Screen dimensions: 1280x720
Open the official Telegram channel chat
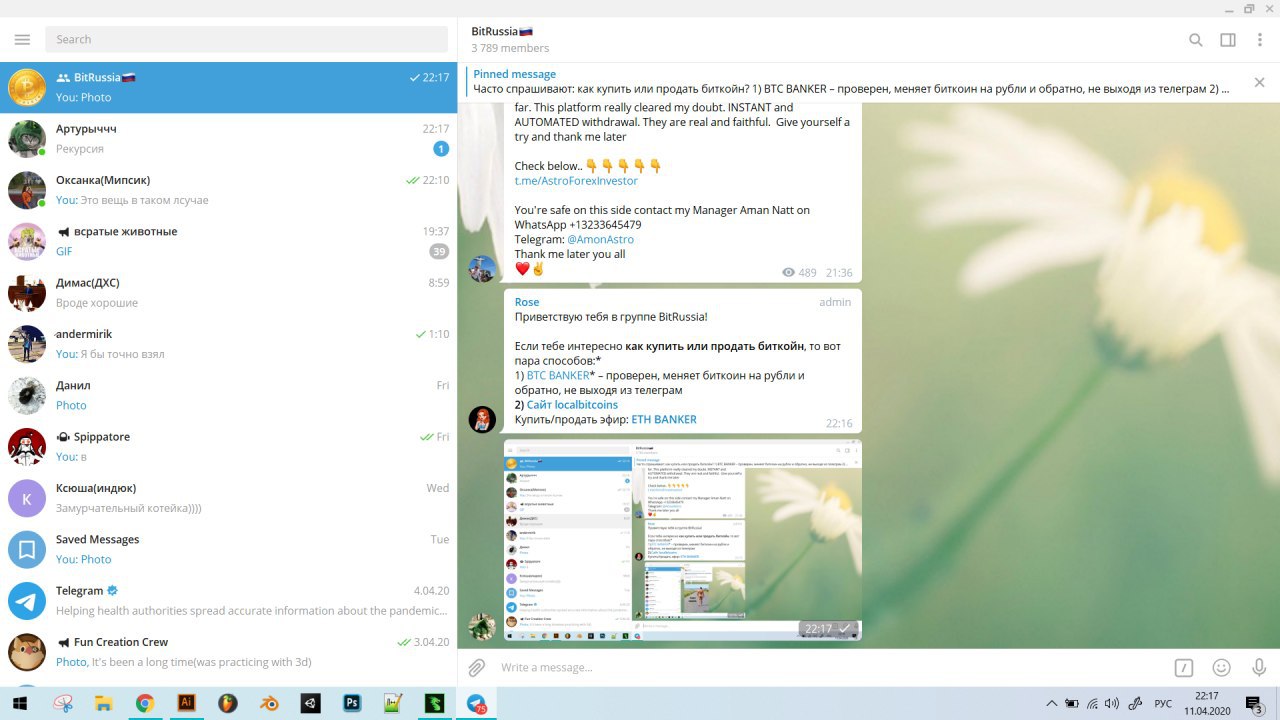point(229,600)
